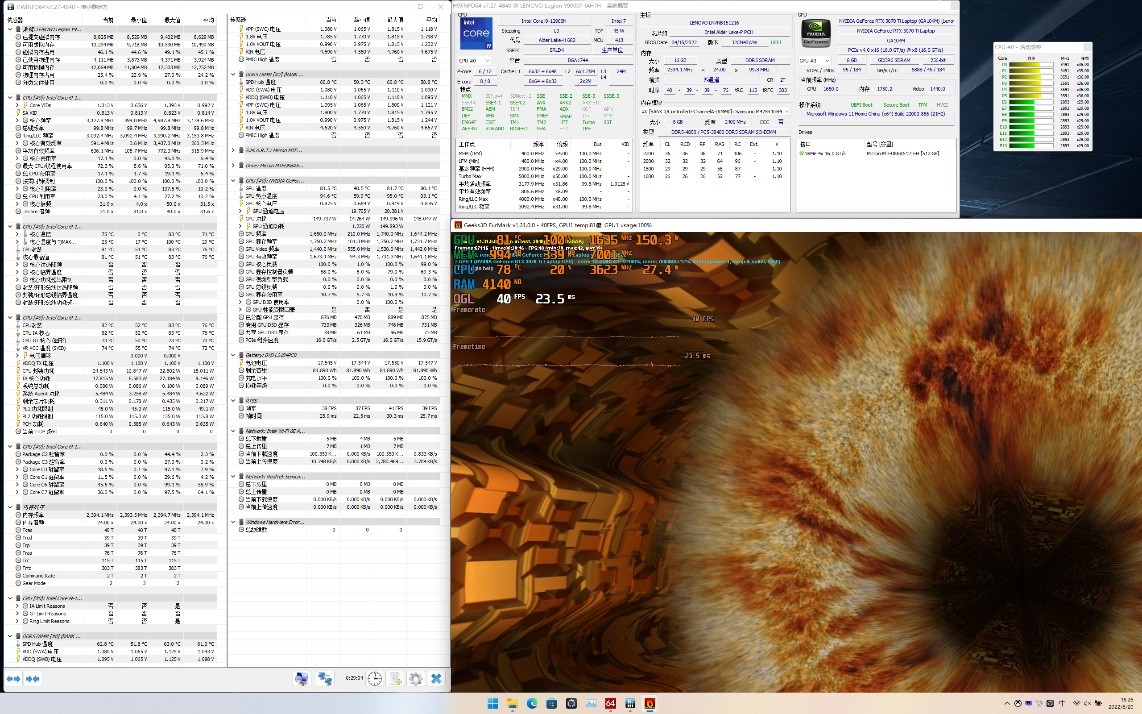Toggle the network icon in the system tray
This screenshot has height=714, width=1142.
[x=1076, y=703]
